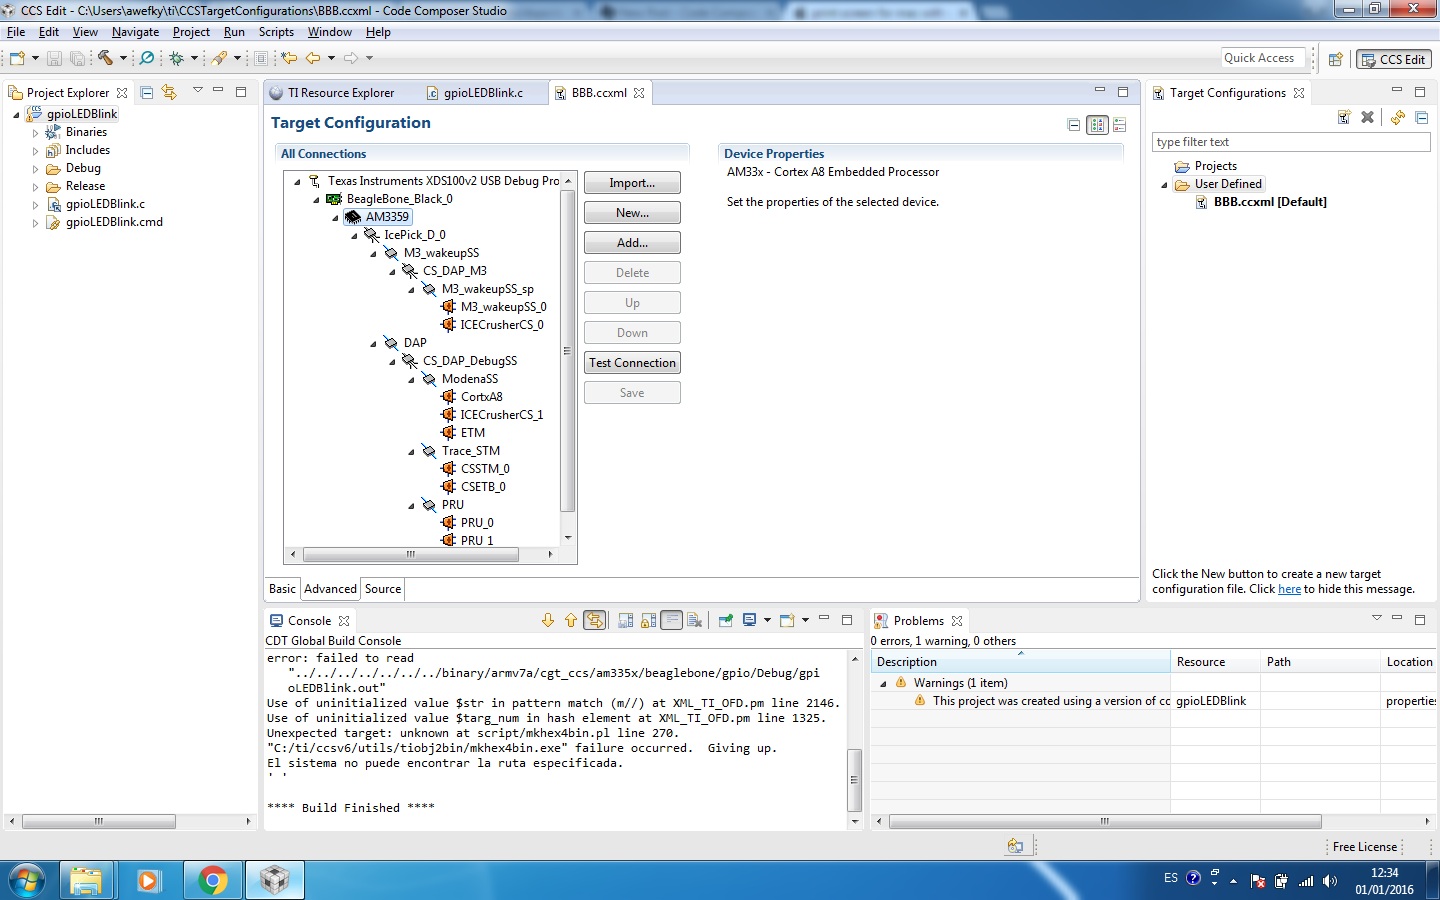Screen dimensions: 1440x900
Task: Toggle Console Scroll Lock
Action: [x=649, y=620]
